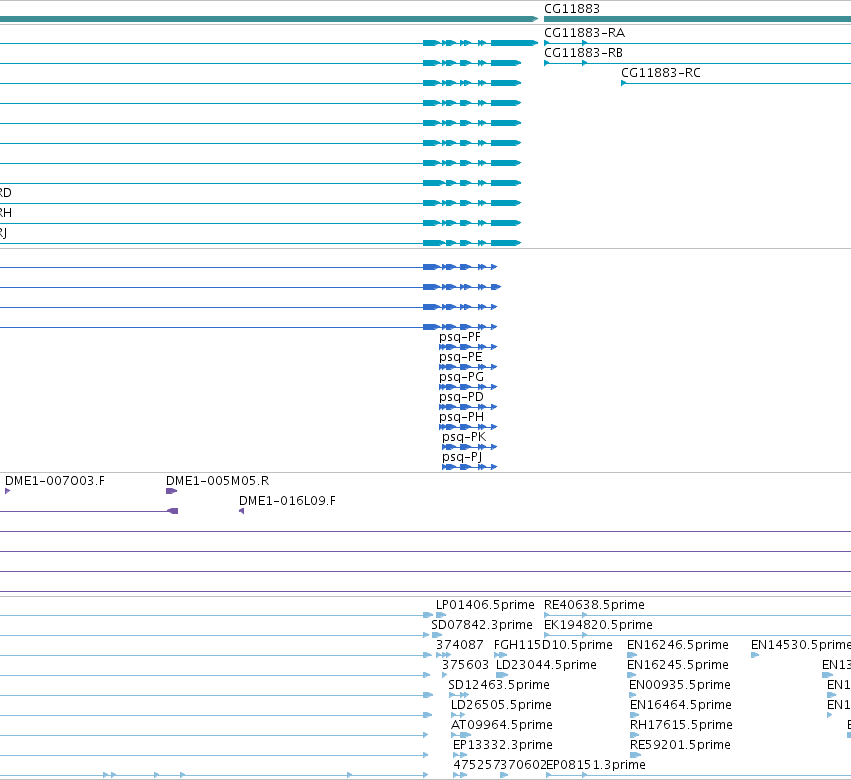Screen dimensions: 851x780
Task: Click the DME1-007O03.F BAC end label
Action: (x=55, y=481)
